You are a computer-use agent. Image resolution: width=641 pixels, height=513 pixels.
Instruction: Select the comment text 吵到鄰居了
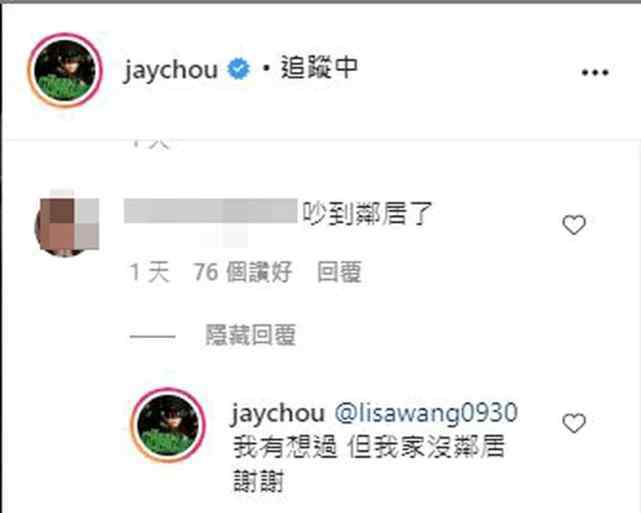(x=368, y=213)
